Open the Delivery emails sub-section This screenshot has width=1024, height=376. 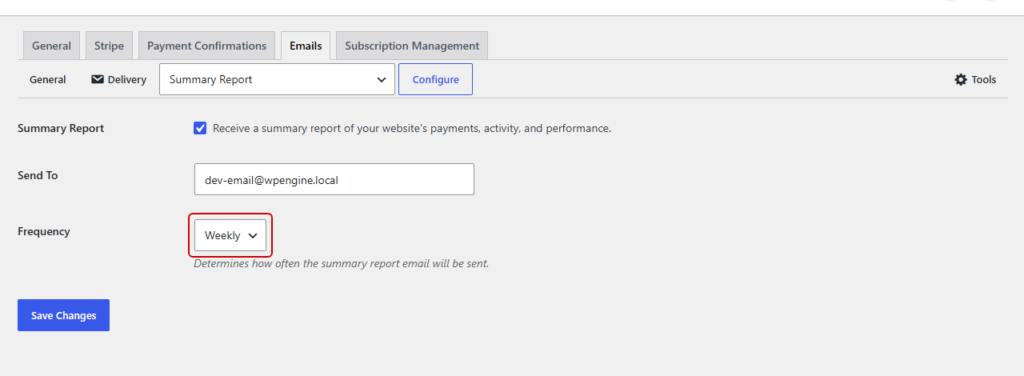[x=119, y=80]
